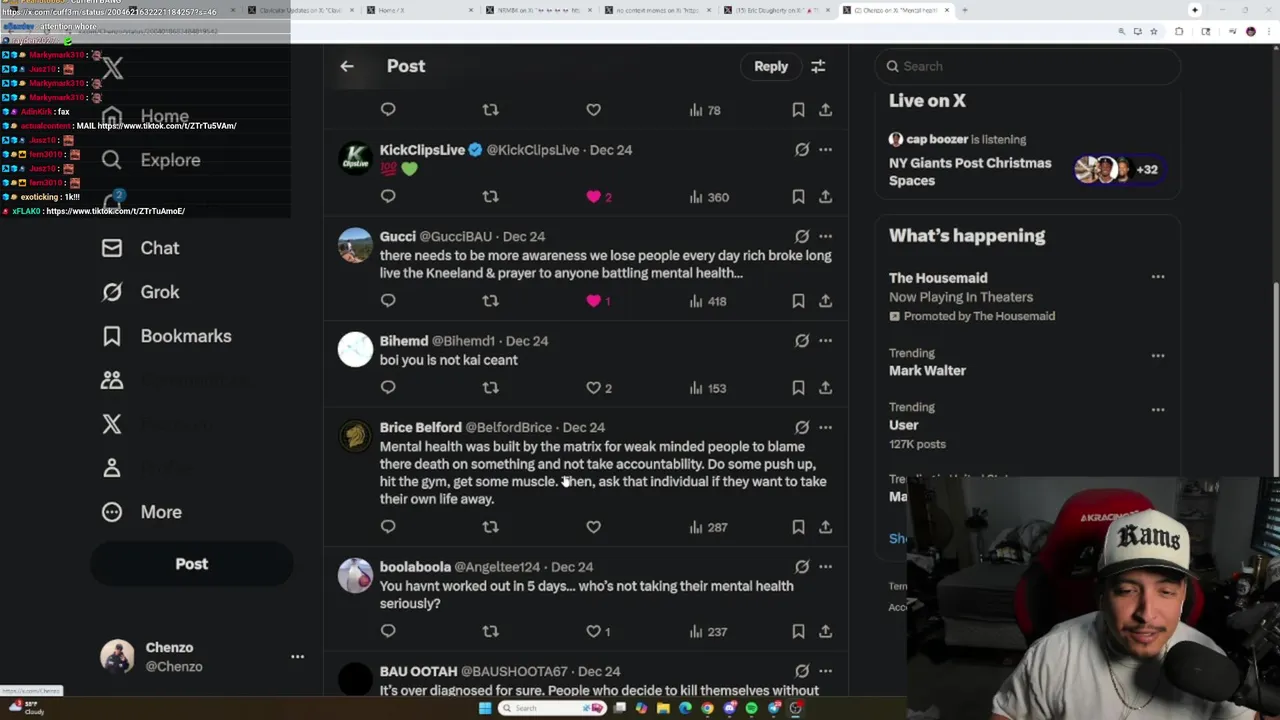The image size is (1280, 720).
Task: Open more options on BAU OOTAH's reply
Action: (x=825, y=671)
